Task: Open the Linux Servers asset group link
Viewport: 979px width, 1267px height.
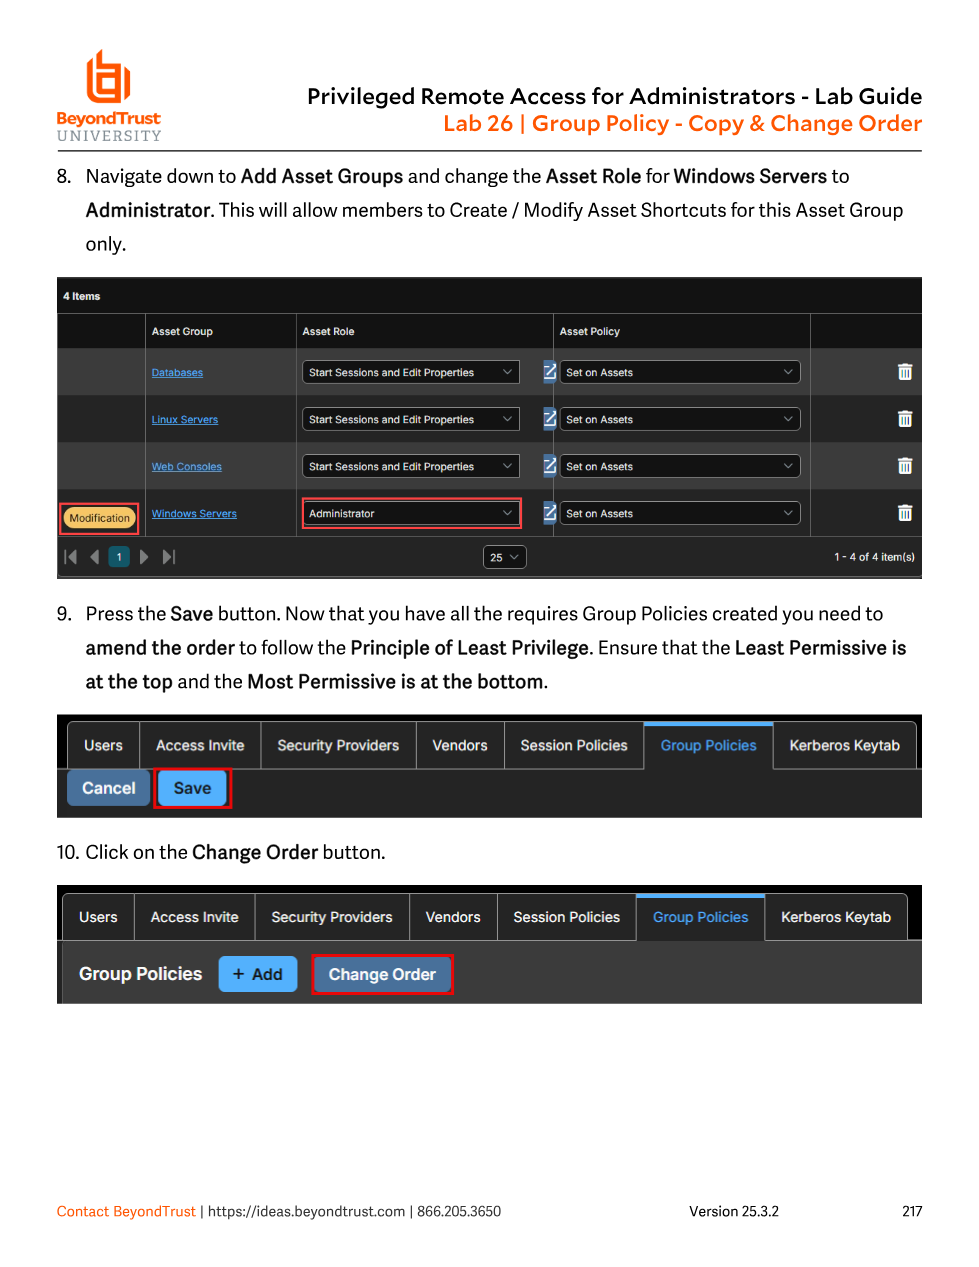Action: tap(185, 420)
